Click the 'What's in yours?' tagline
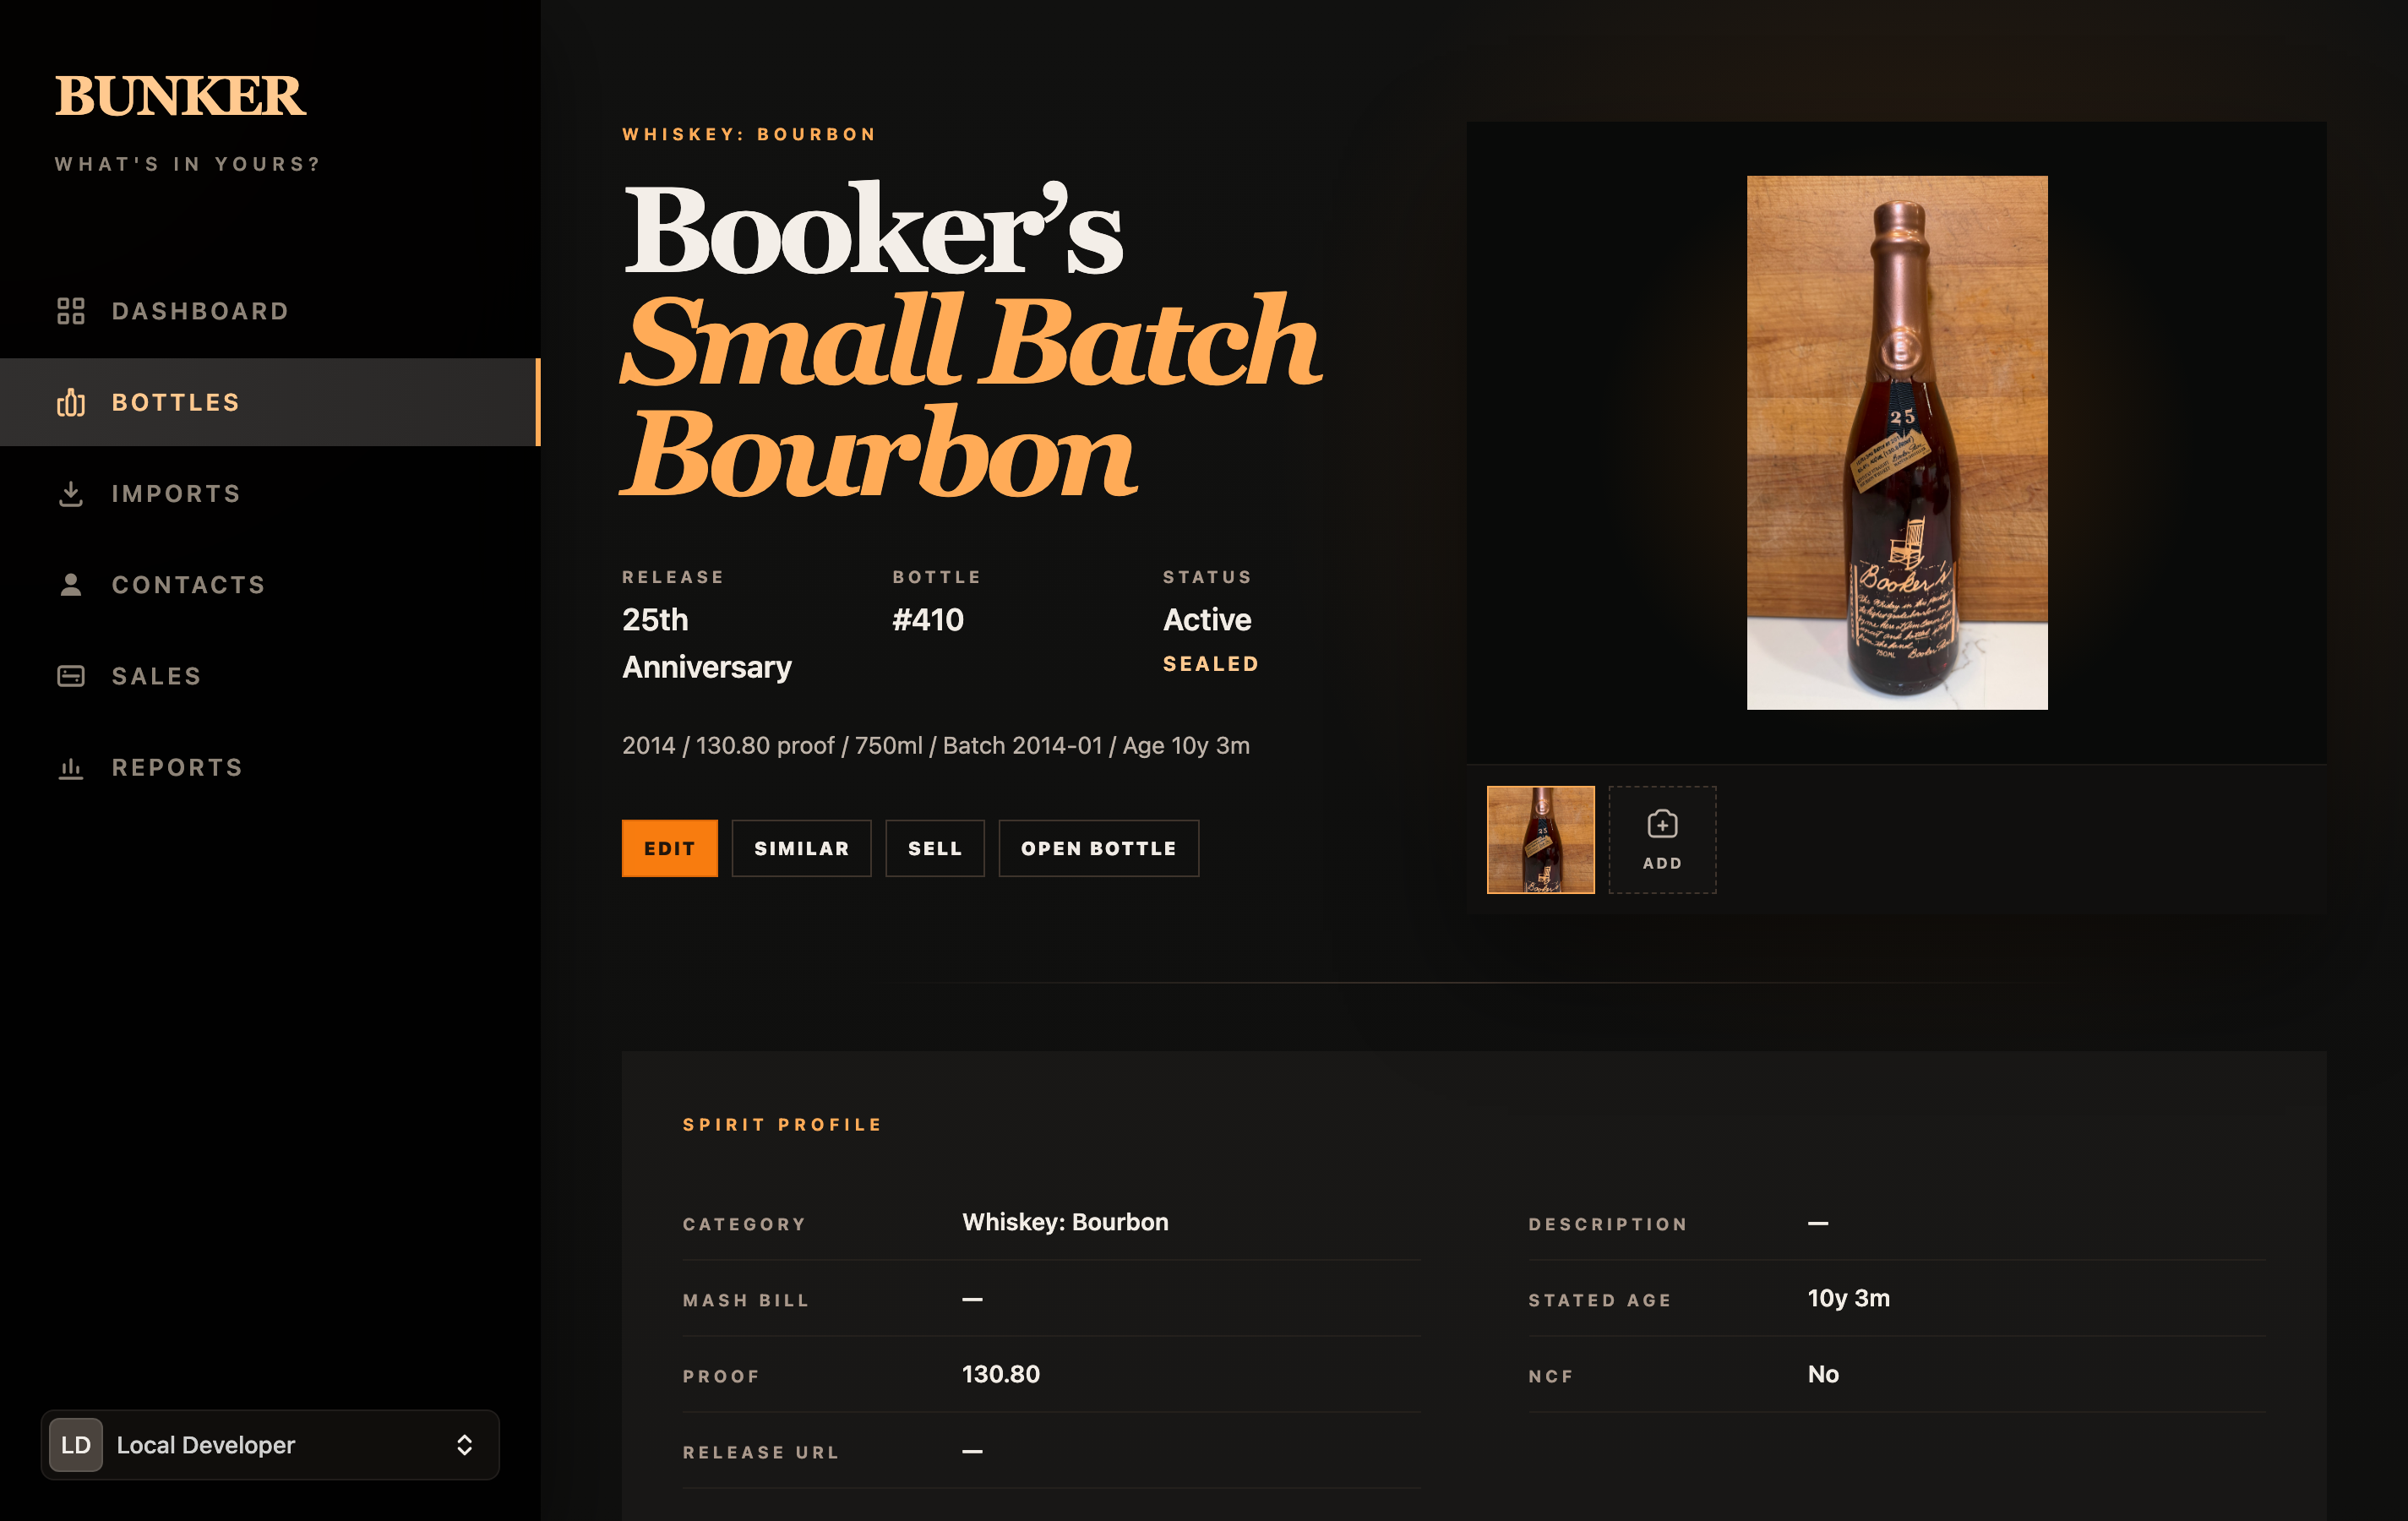 [x=188, y=164]
